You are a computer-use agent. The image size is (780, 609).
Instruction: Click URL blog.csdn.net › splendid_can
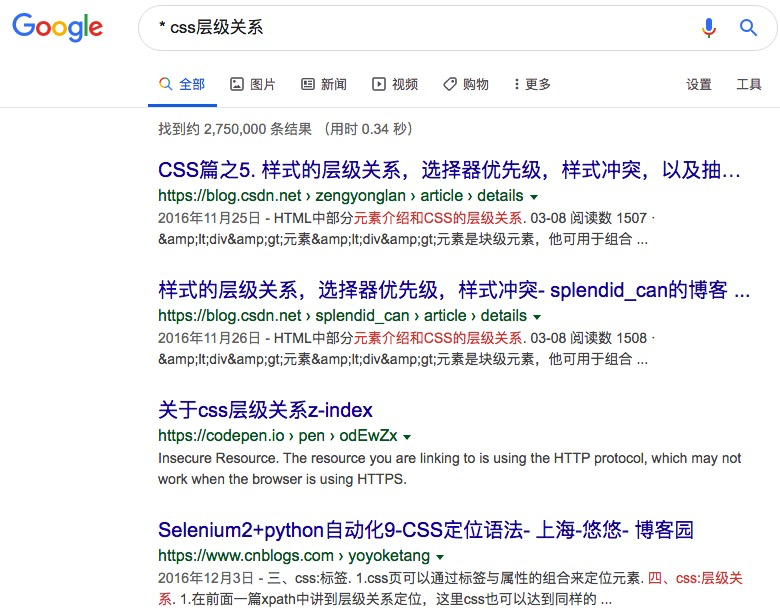click(342, 315)
